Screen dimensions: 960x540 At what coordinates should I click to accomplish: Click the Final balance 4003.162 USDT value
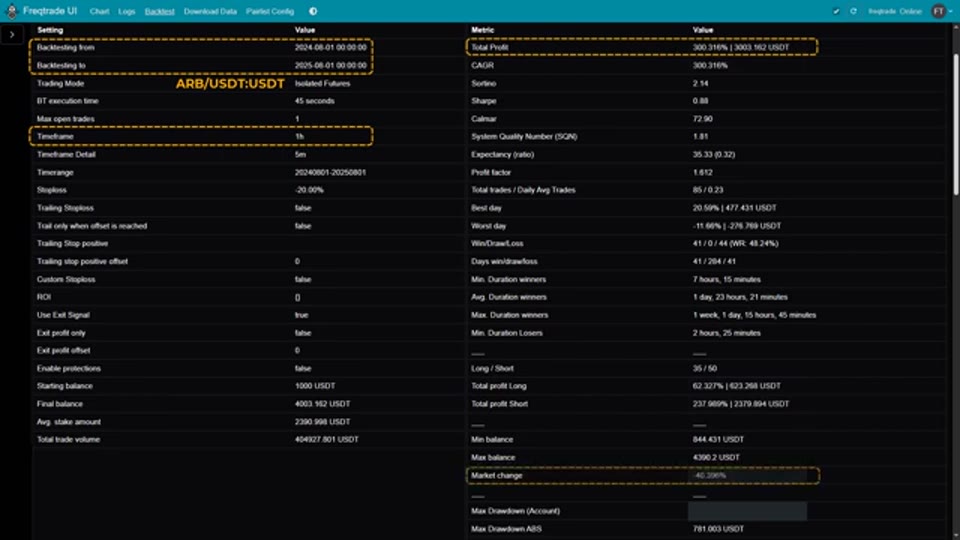coord(322,404)
